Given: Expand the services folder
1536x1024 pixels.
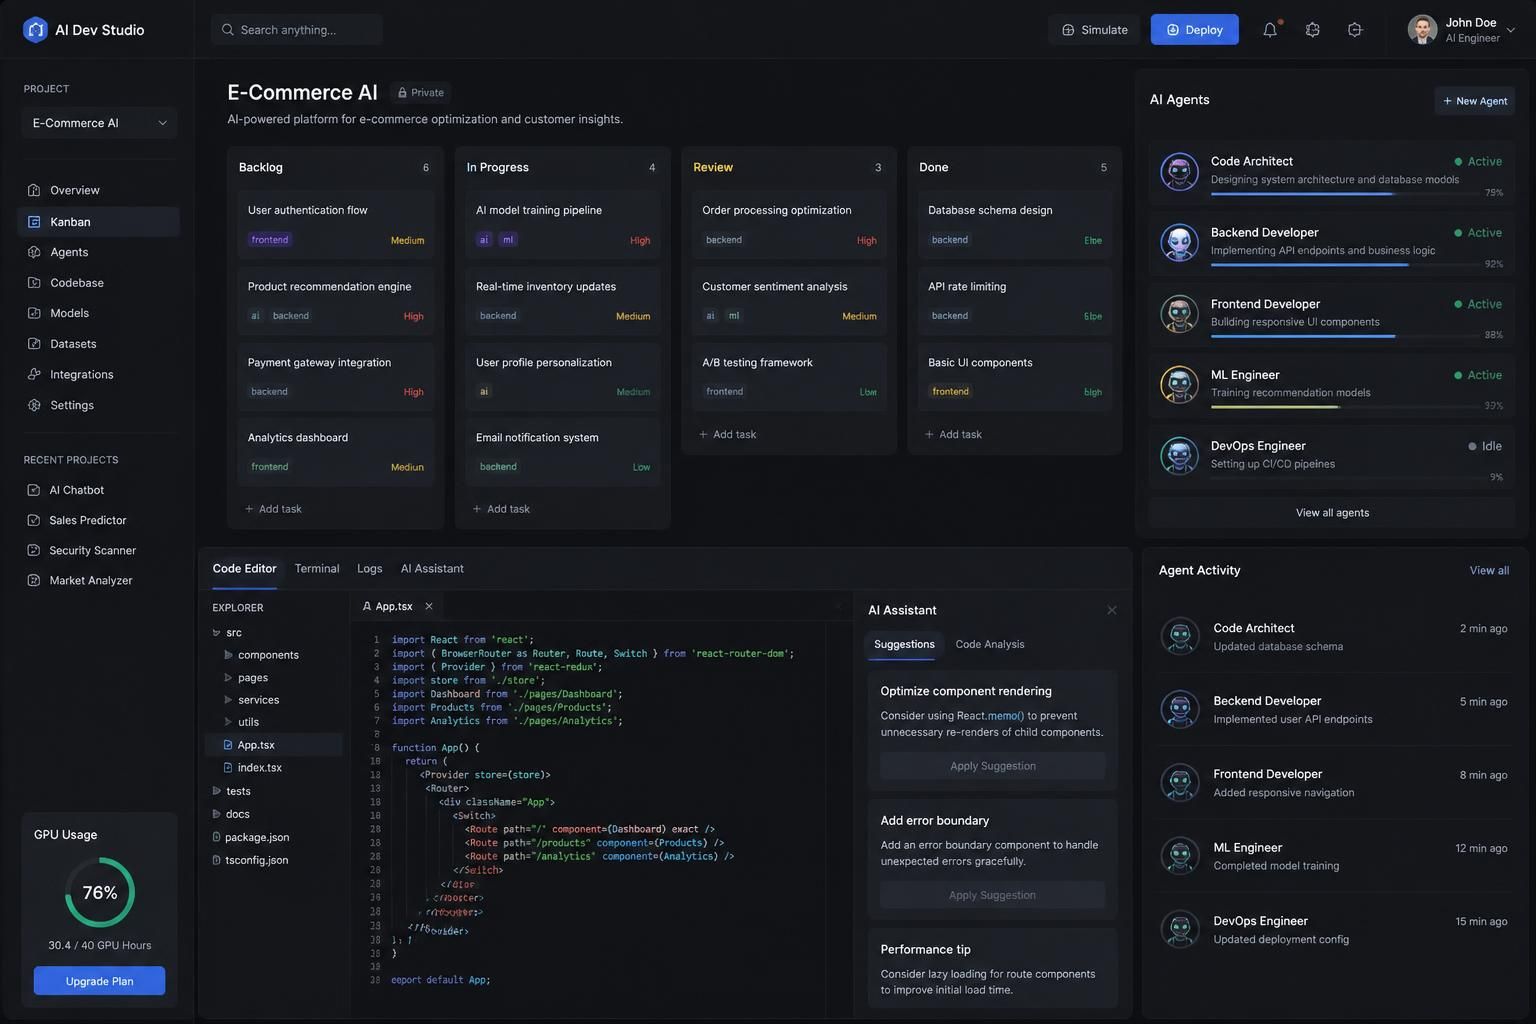Looking at the screenshot, I should pyautogui.click(x=228, y=700).
